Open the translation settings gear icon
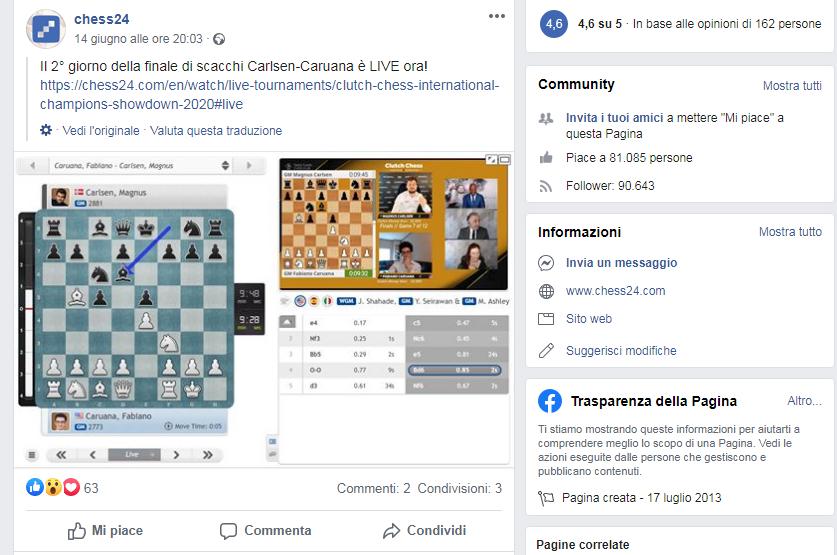 [x=46, y=130]
